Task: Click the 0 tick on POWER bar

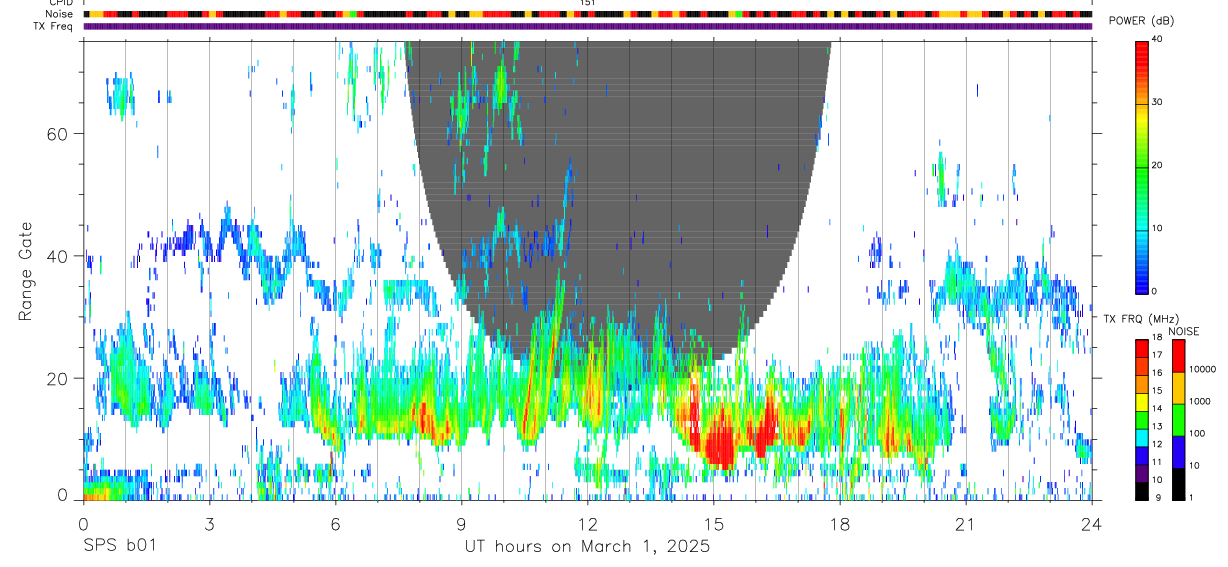Action: pos(1155,291)
